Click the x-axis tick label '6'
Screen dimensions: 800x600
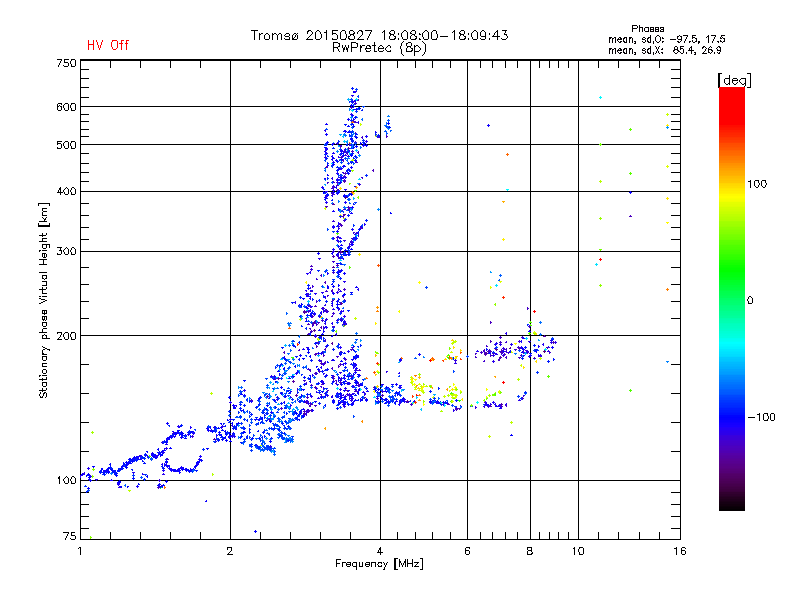[x=467, y=551]
